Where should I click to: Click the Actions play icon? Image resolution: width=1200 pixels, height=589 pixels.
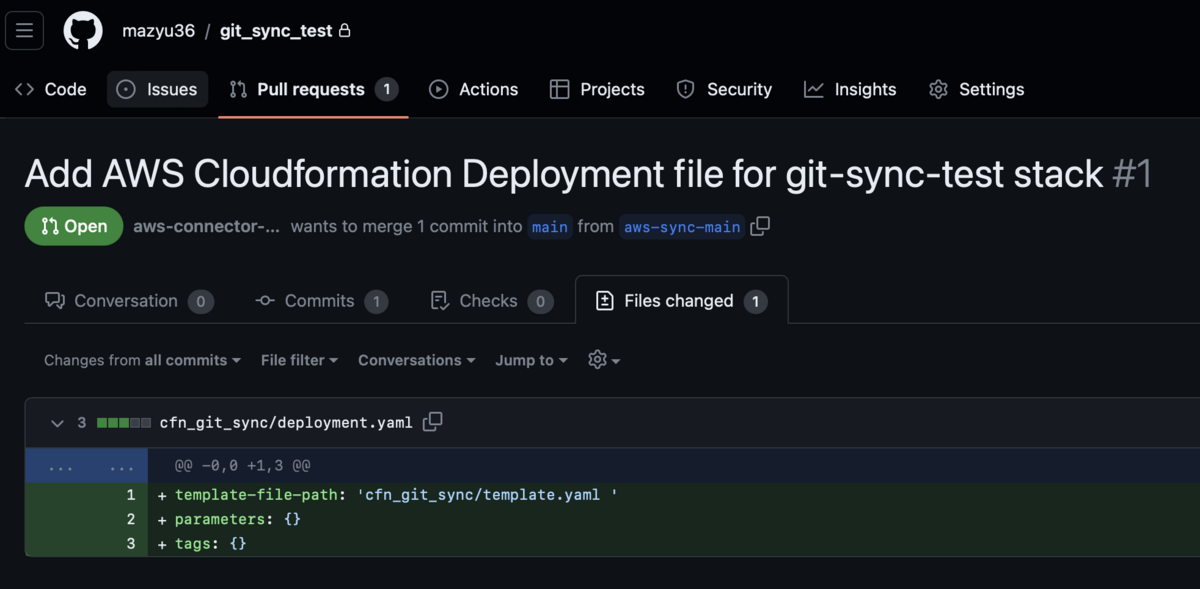[438, 89]
